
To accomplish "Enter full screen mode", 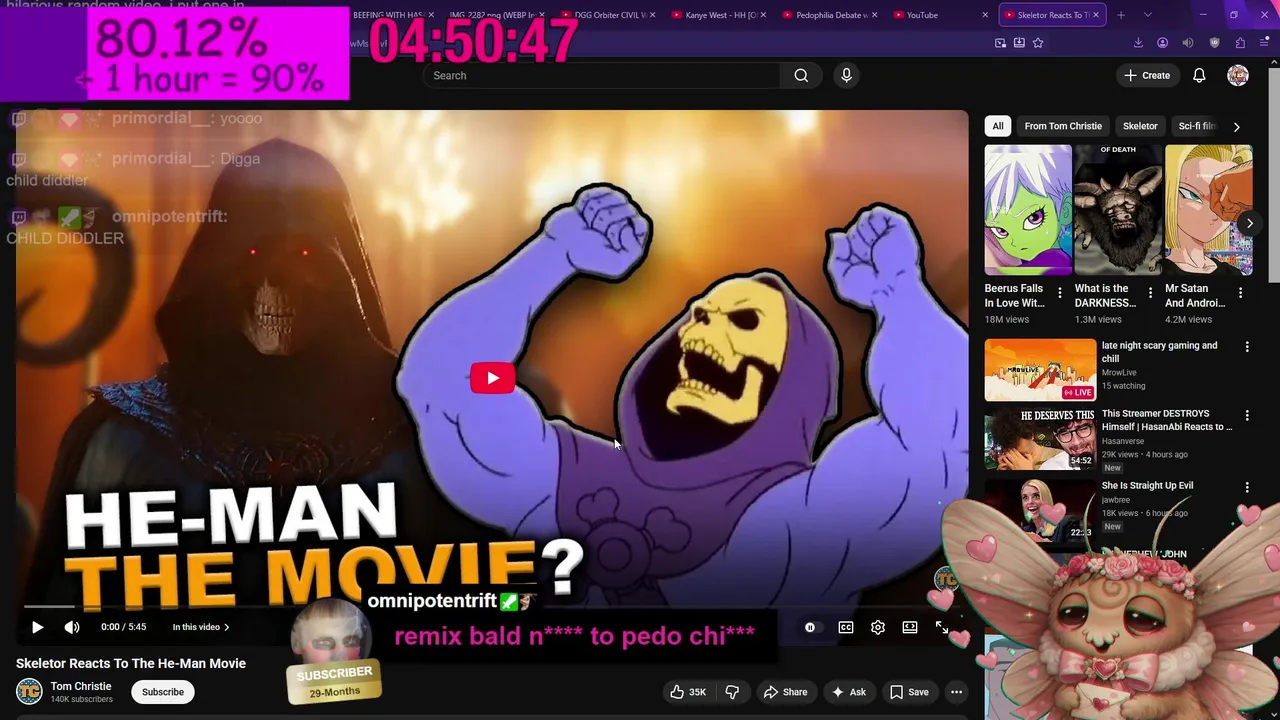I will tap(942, 627).
